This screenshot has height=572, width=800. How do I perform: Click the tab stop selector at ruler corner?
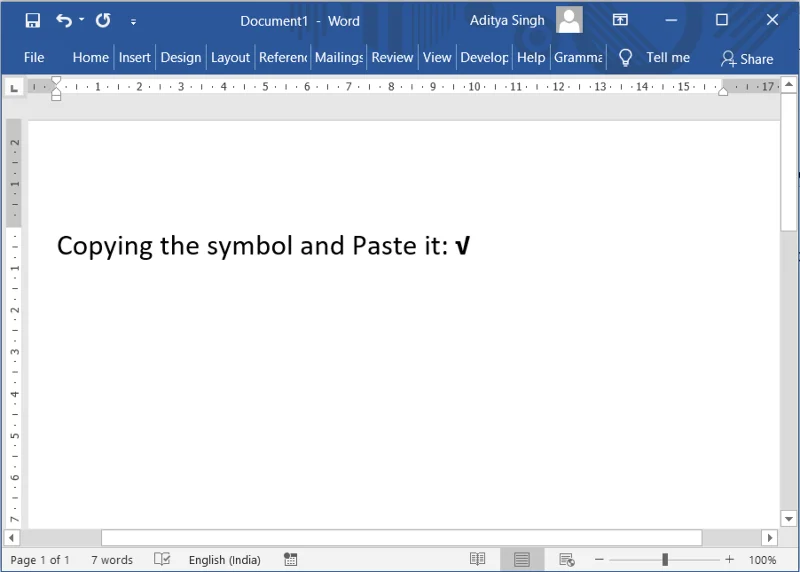tap(14, 88)
